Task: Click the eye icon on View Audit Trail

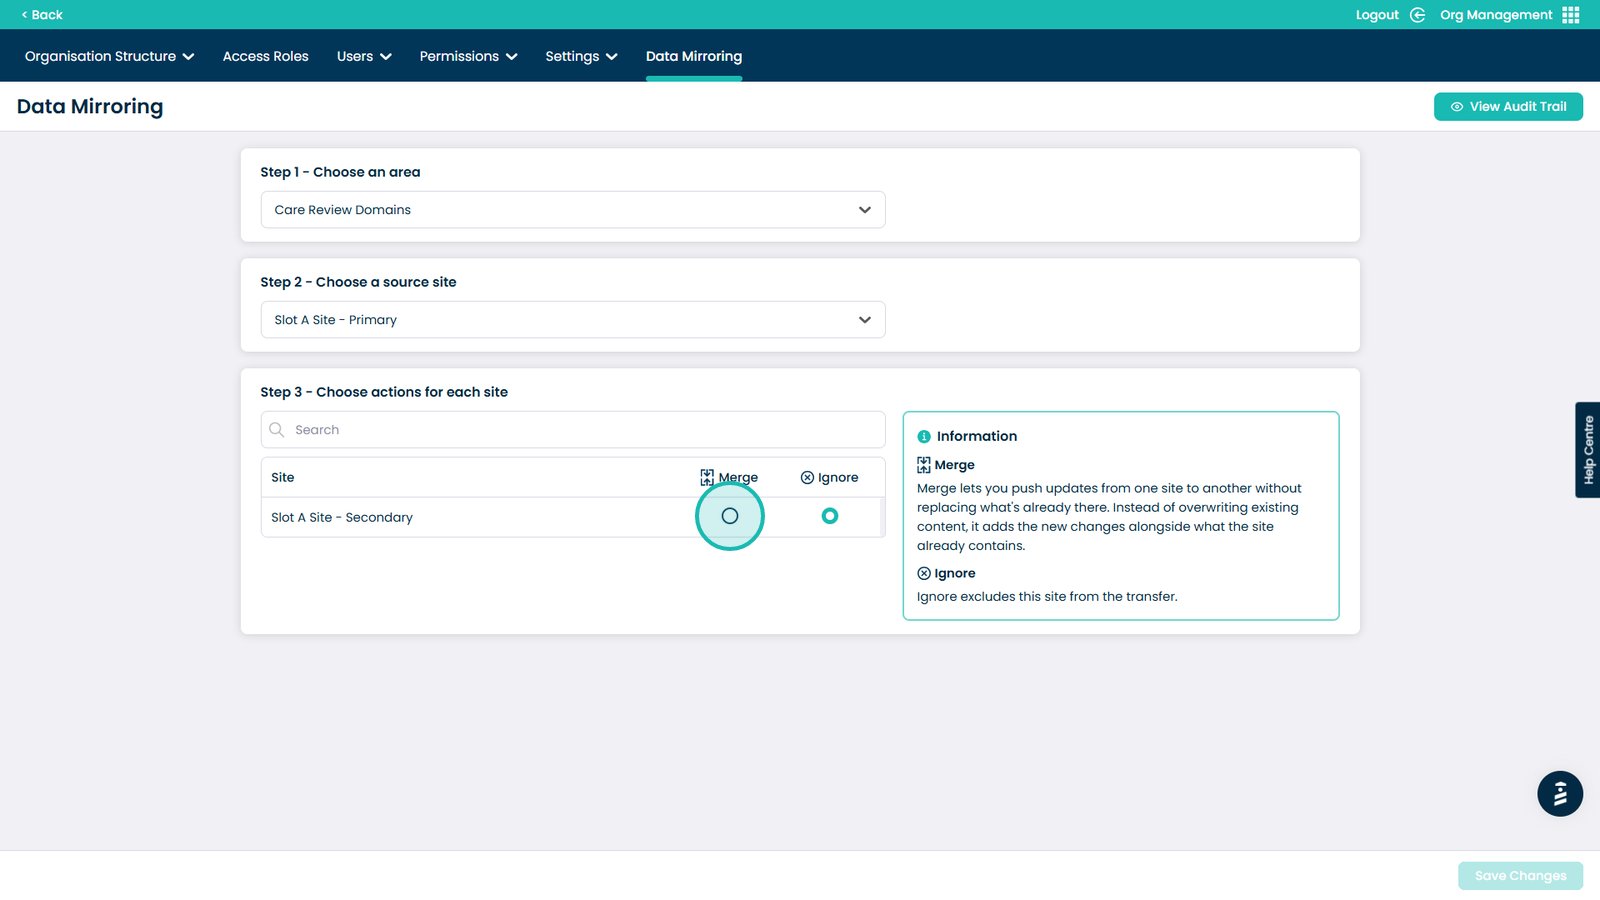Action: (1457, 107)
